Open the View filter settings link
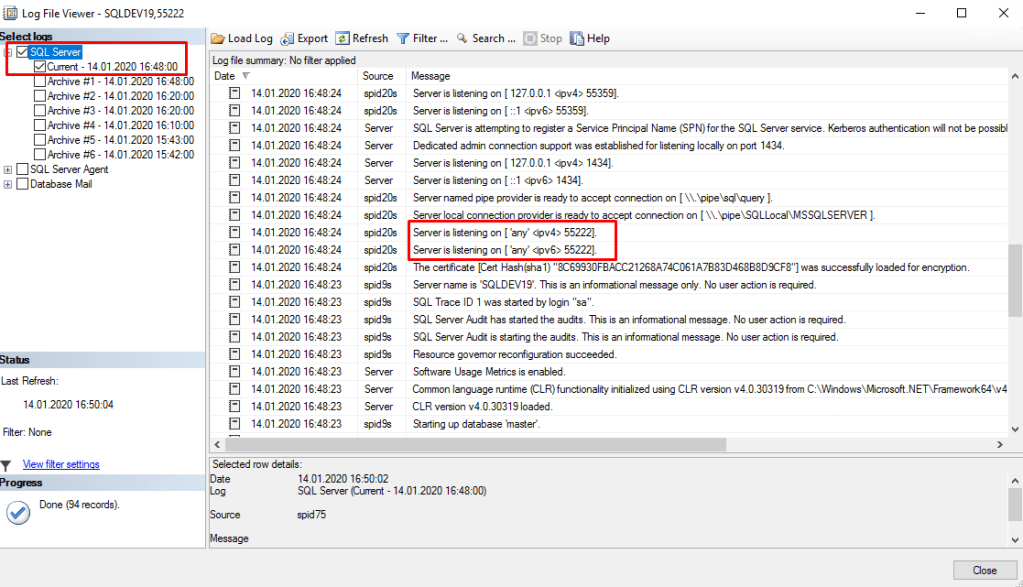Viewport: 1023px width, 587px height. coord(61,465)
